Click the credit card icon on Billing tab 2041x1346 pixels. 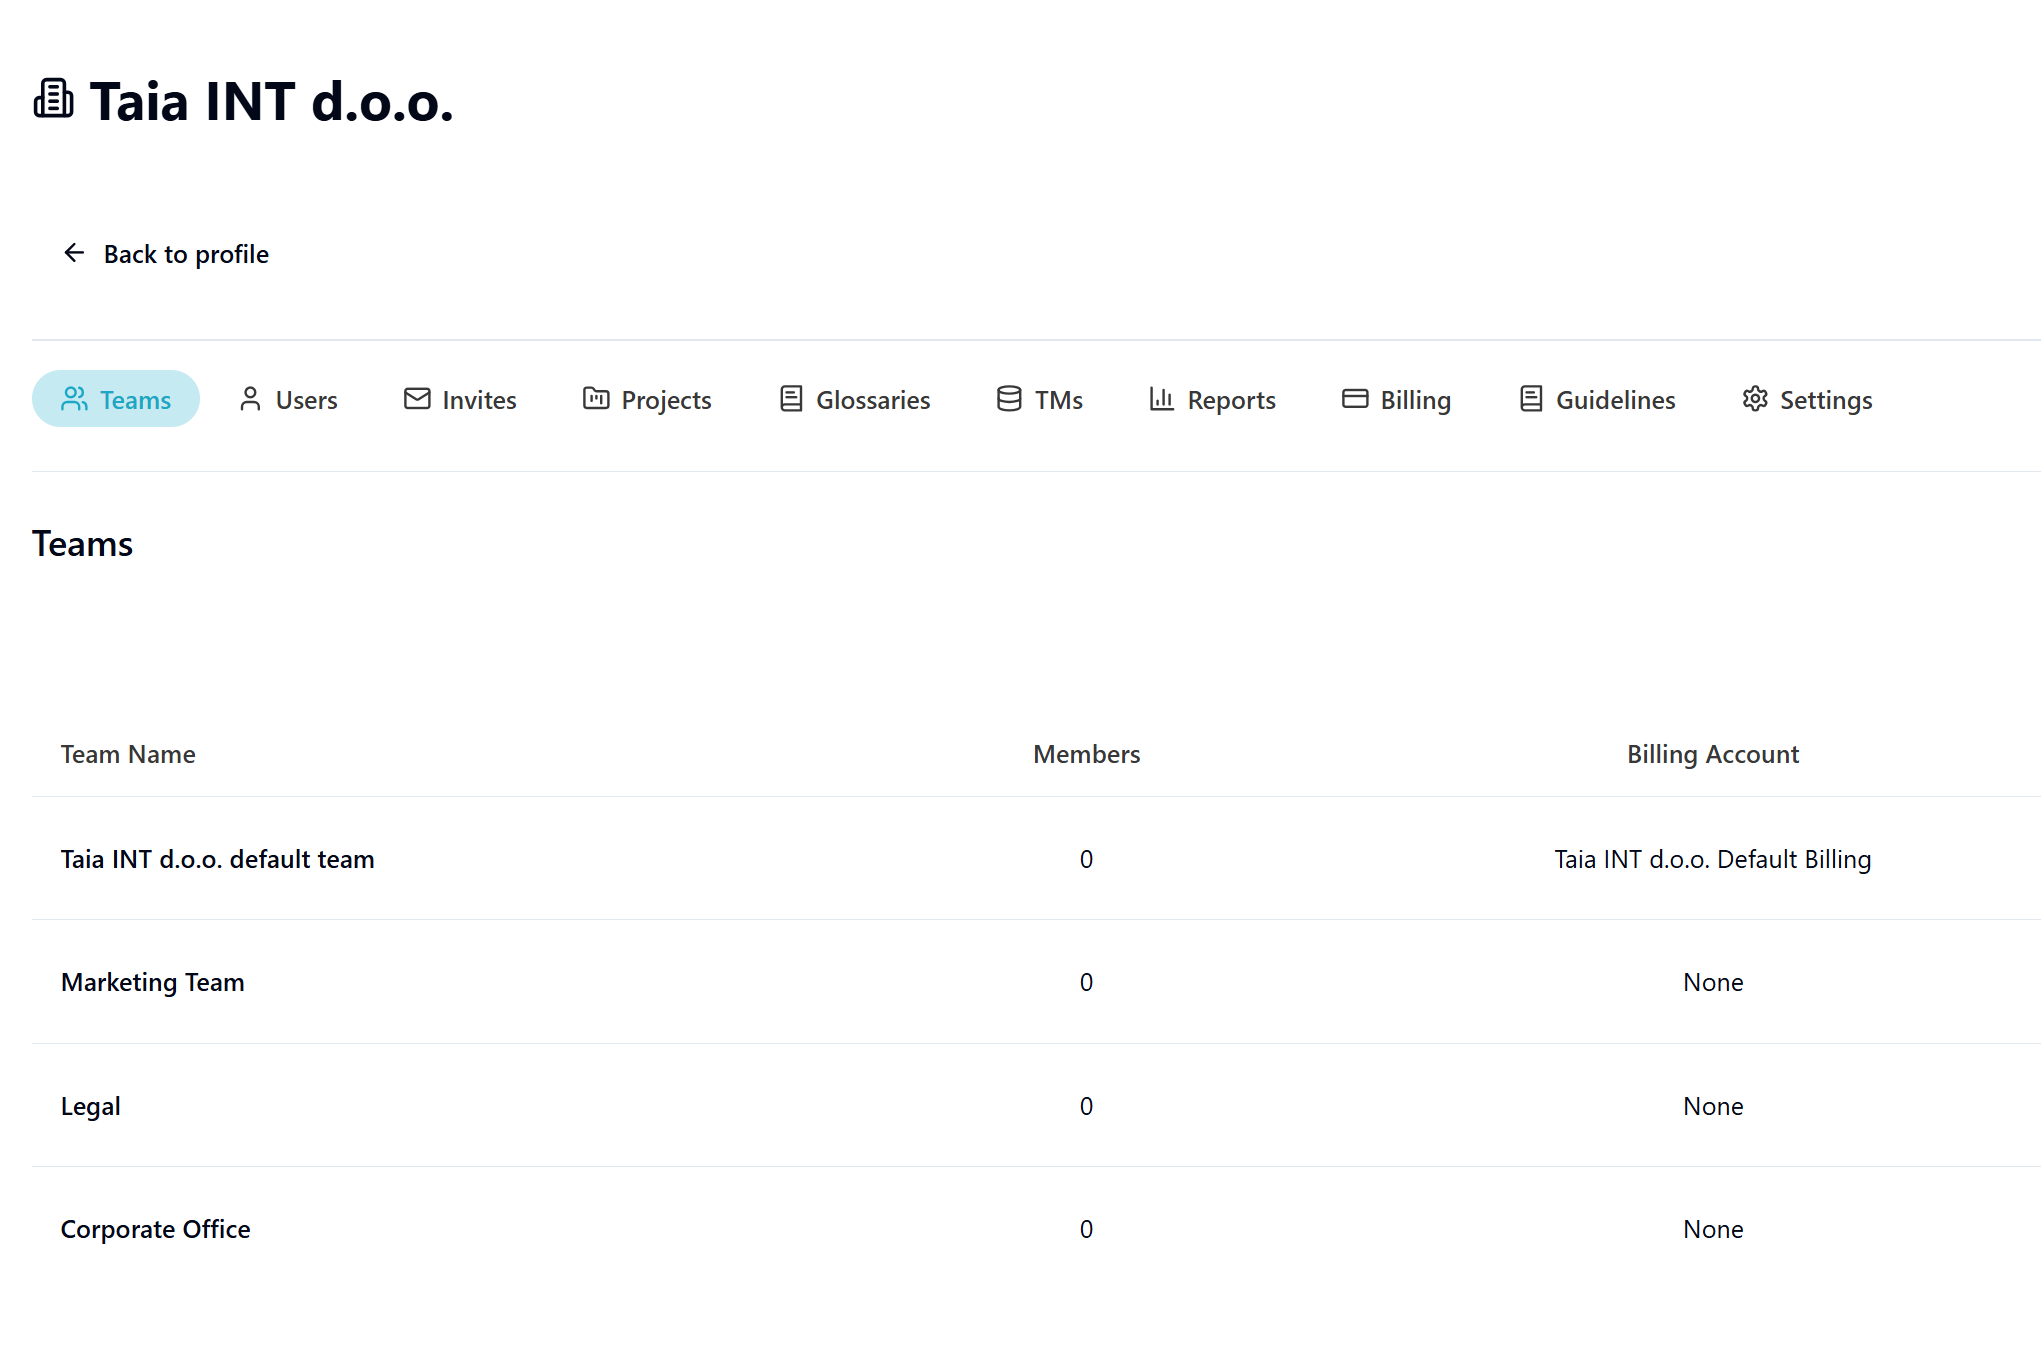pos(1355,399)
